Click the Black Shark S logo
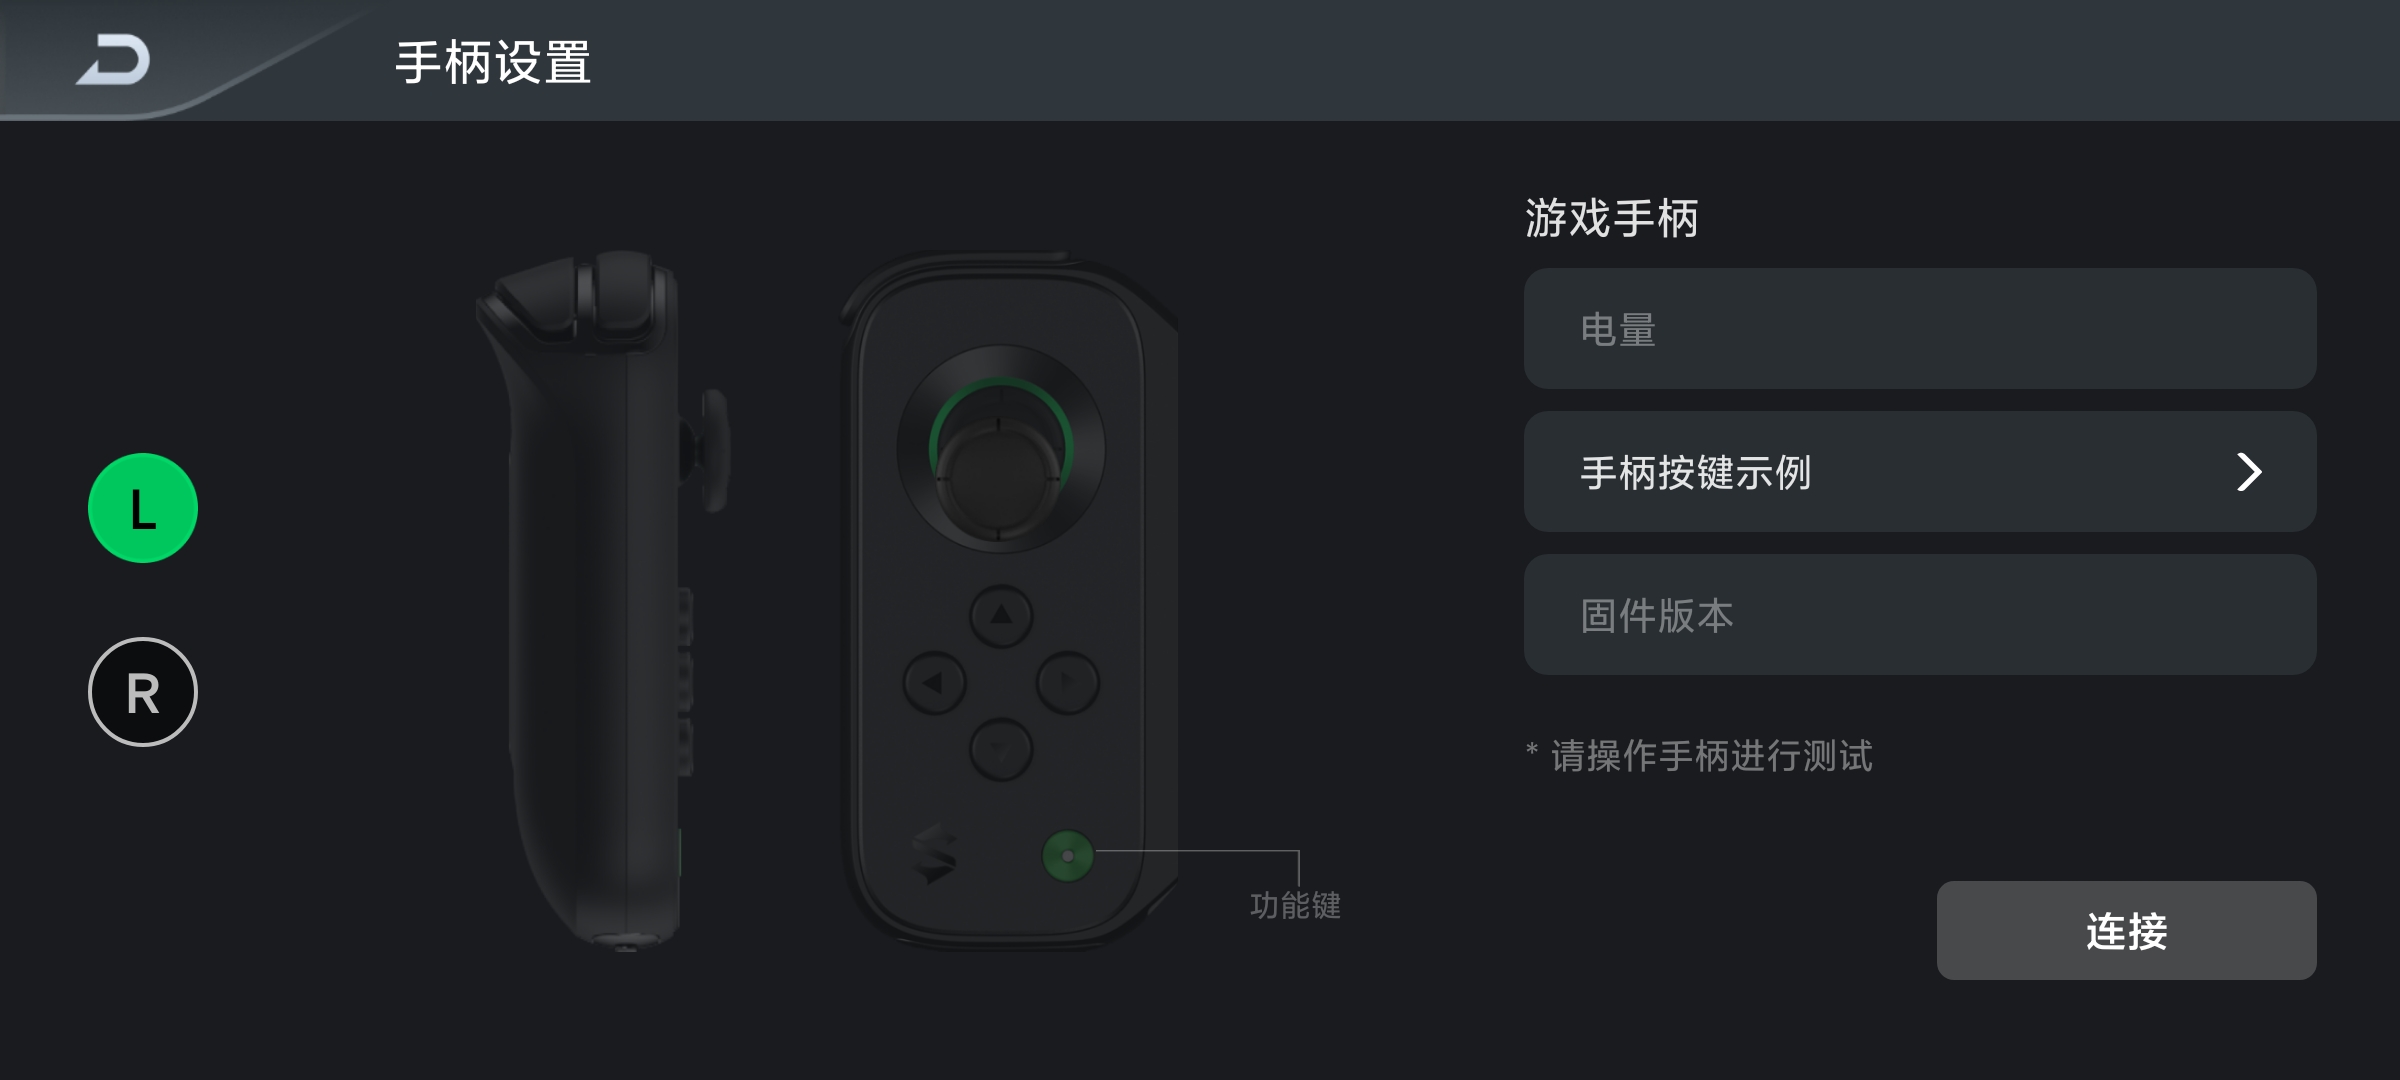 coord(934,855)
